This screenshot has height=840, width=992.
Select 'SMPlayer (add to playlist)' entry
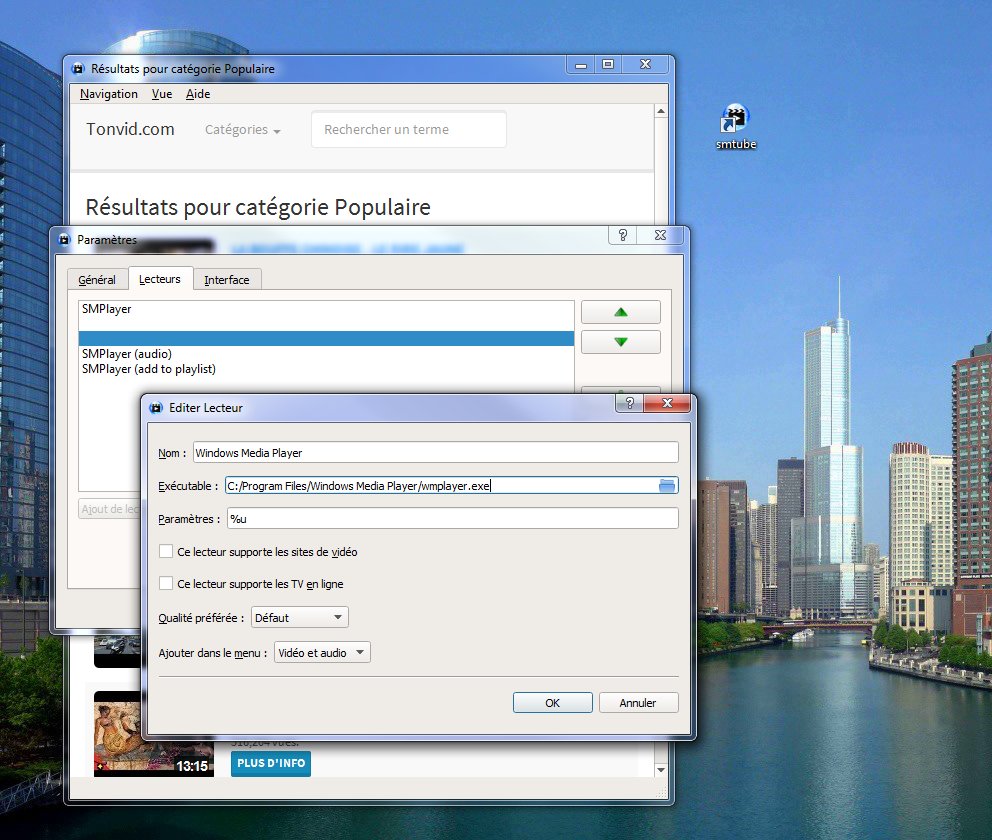pyautogui.click(x=326, y=369)
